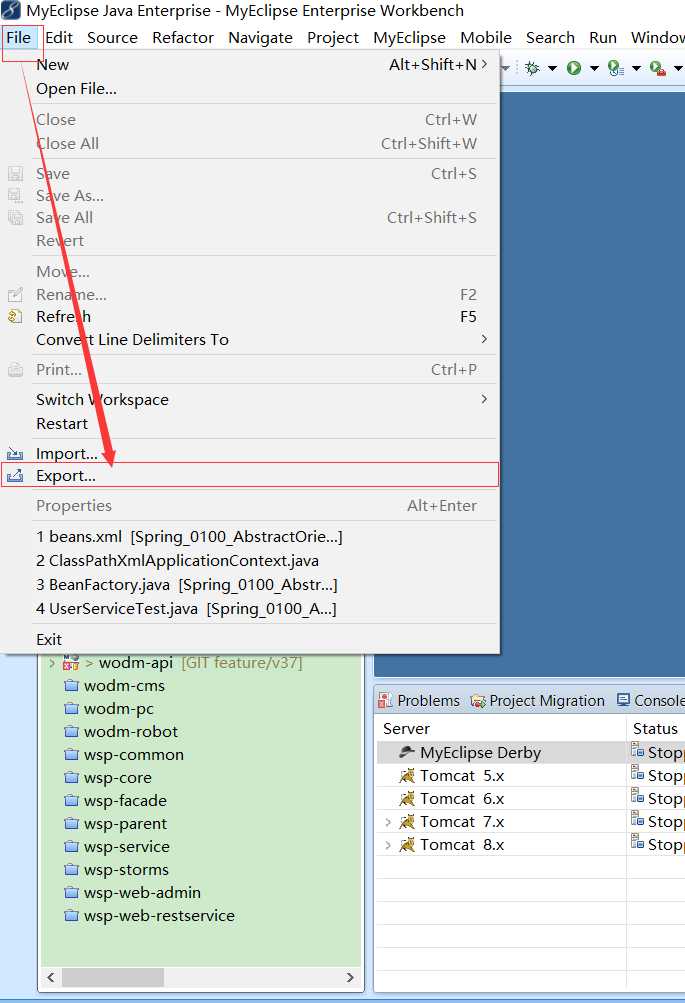Image resolution: width=685 pixels, height=1003 pixels.
Task: Open dropdown next to Run-last-launched icon
Action: point(636,68)
